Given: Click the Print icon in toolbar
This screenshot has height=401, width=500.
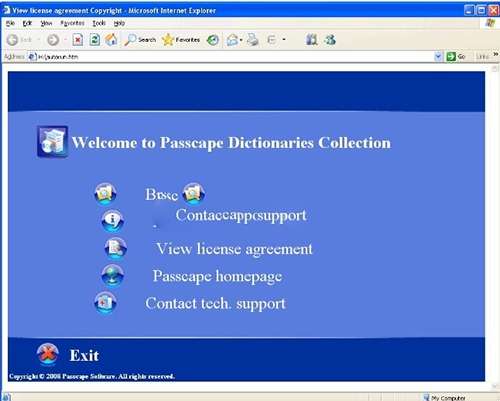Looking at the screenshot, I should coord(253,40).
